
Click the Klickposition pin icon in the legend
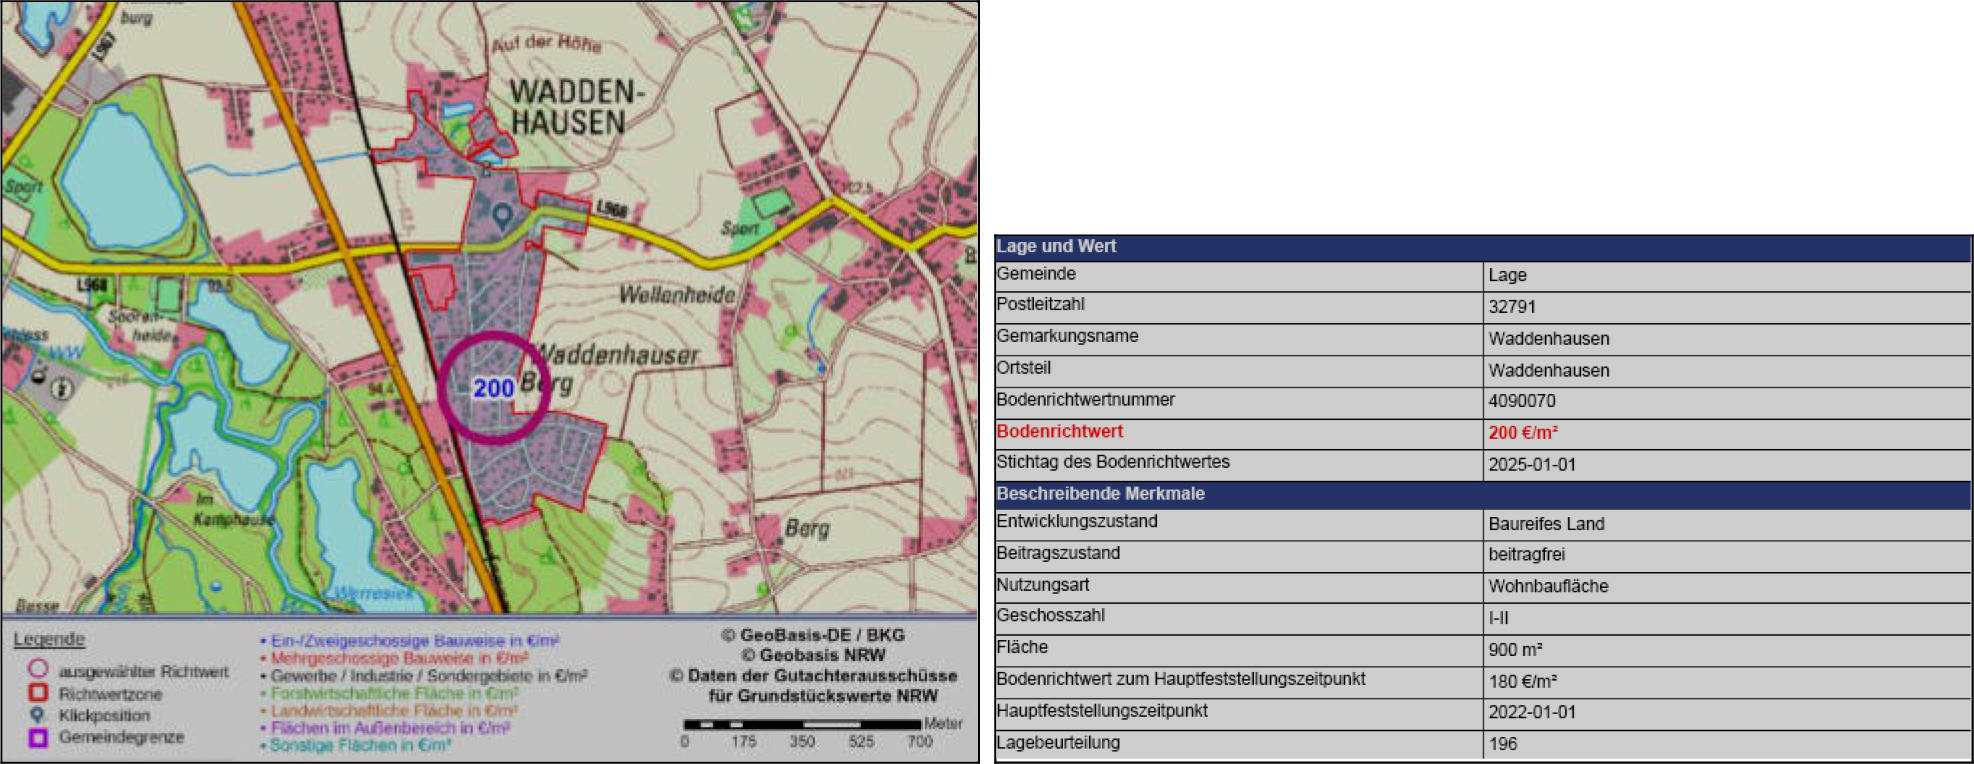[38, 715]
